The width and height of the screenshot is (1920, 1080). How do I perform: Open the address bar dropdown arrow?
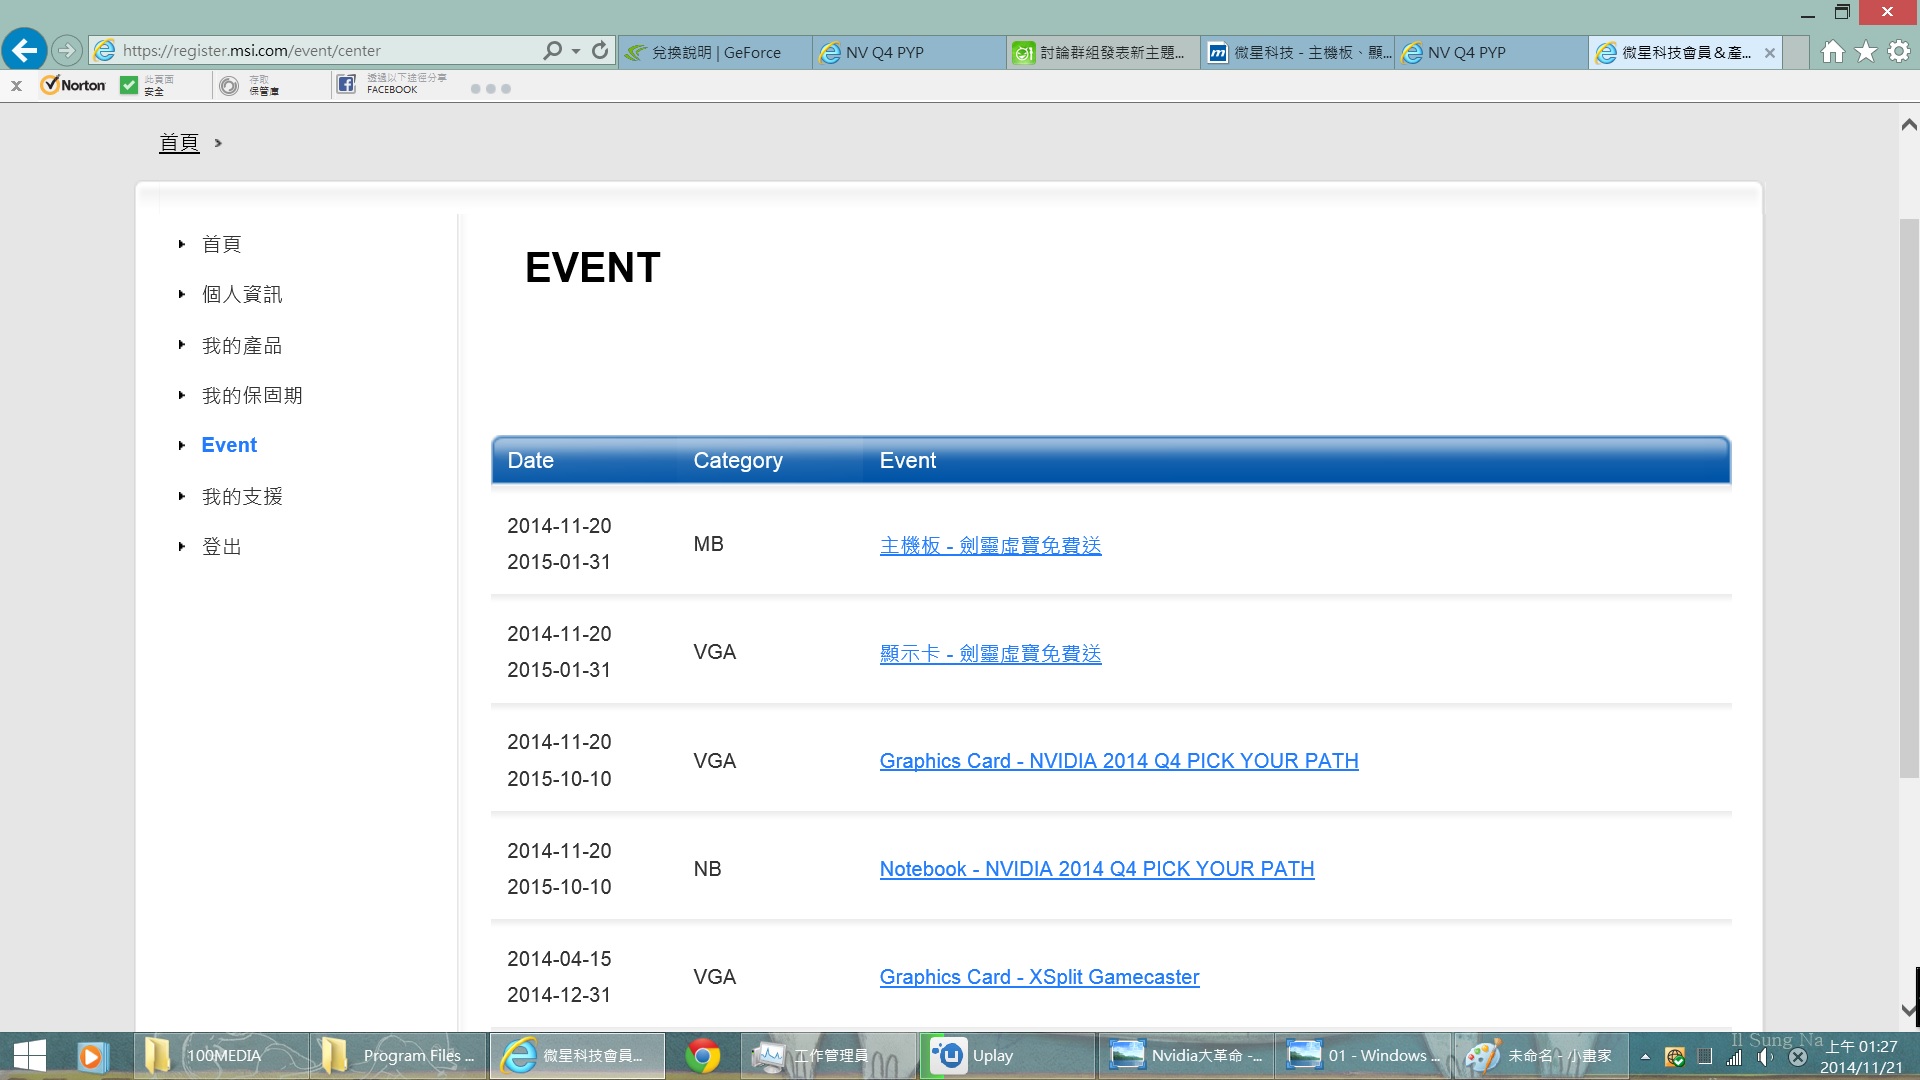pyautogui.click(x=576, y=51)
